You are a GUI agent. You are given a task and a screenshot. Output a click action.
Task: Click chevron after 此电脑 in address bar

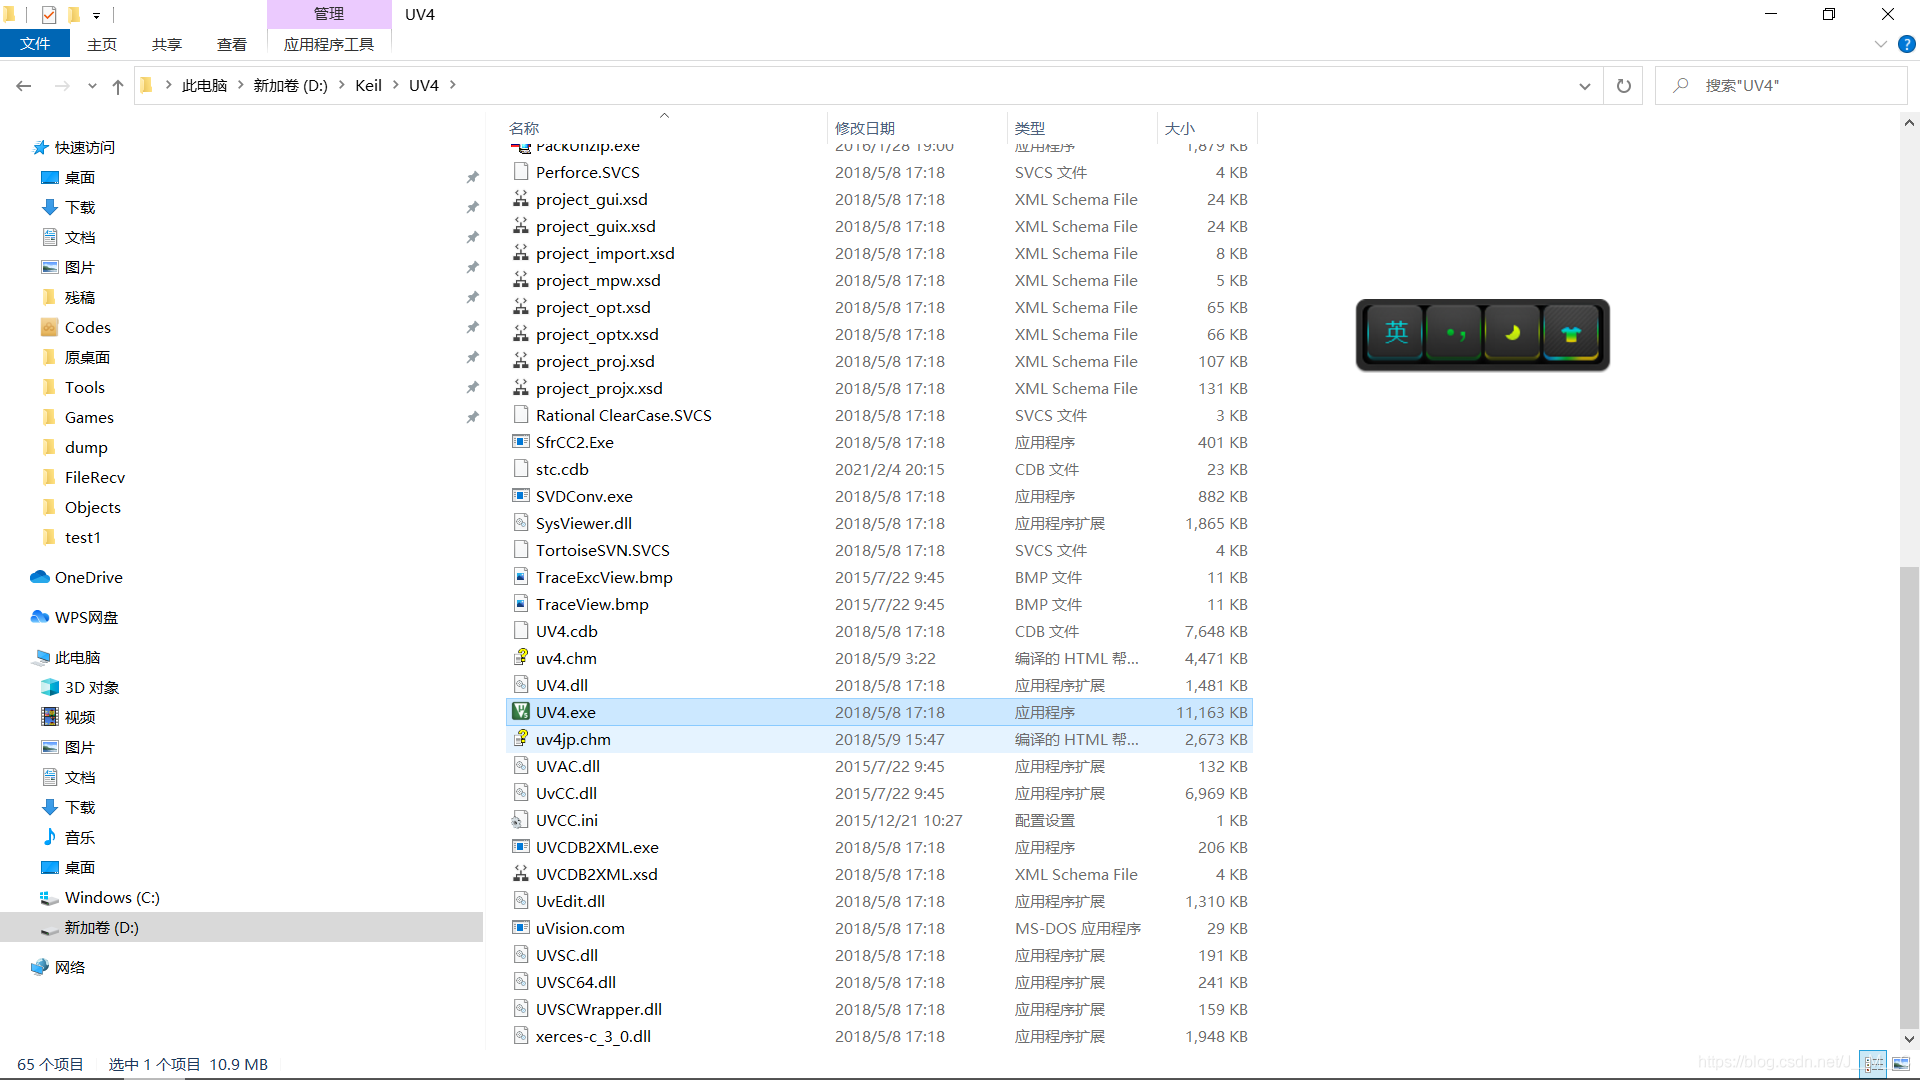coord(241,85)
